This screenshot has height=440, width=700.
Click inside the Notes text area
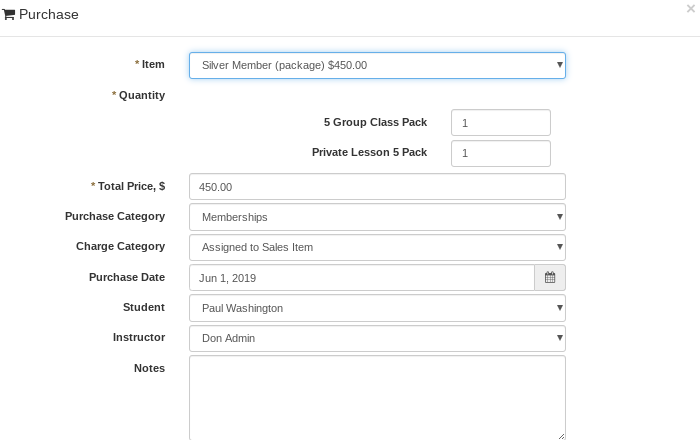pyautogui.click(x=377, y=397)
